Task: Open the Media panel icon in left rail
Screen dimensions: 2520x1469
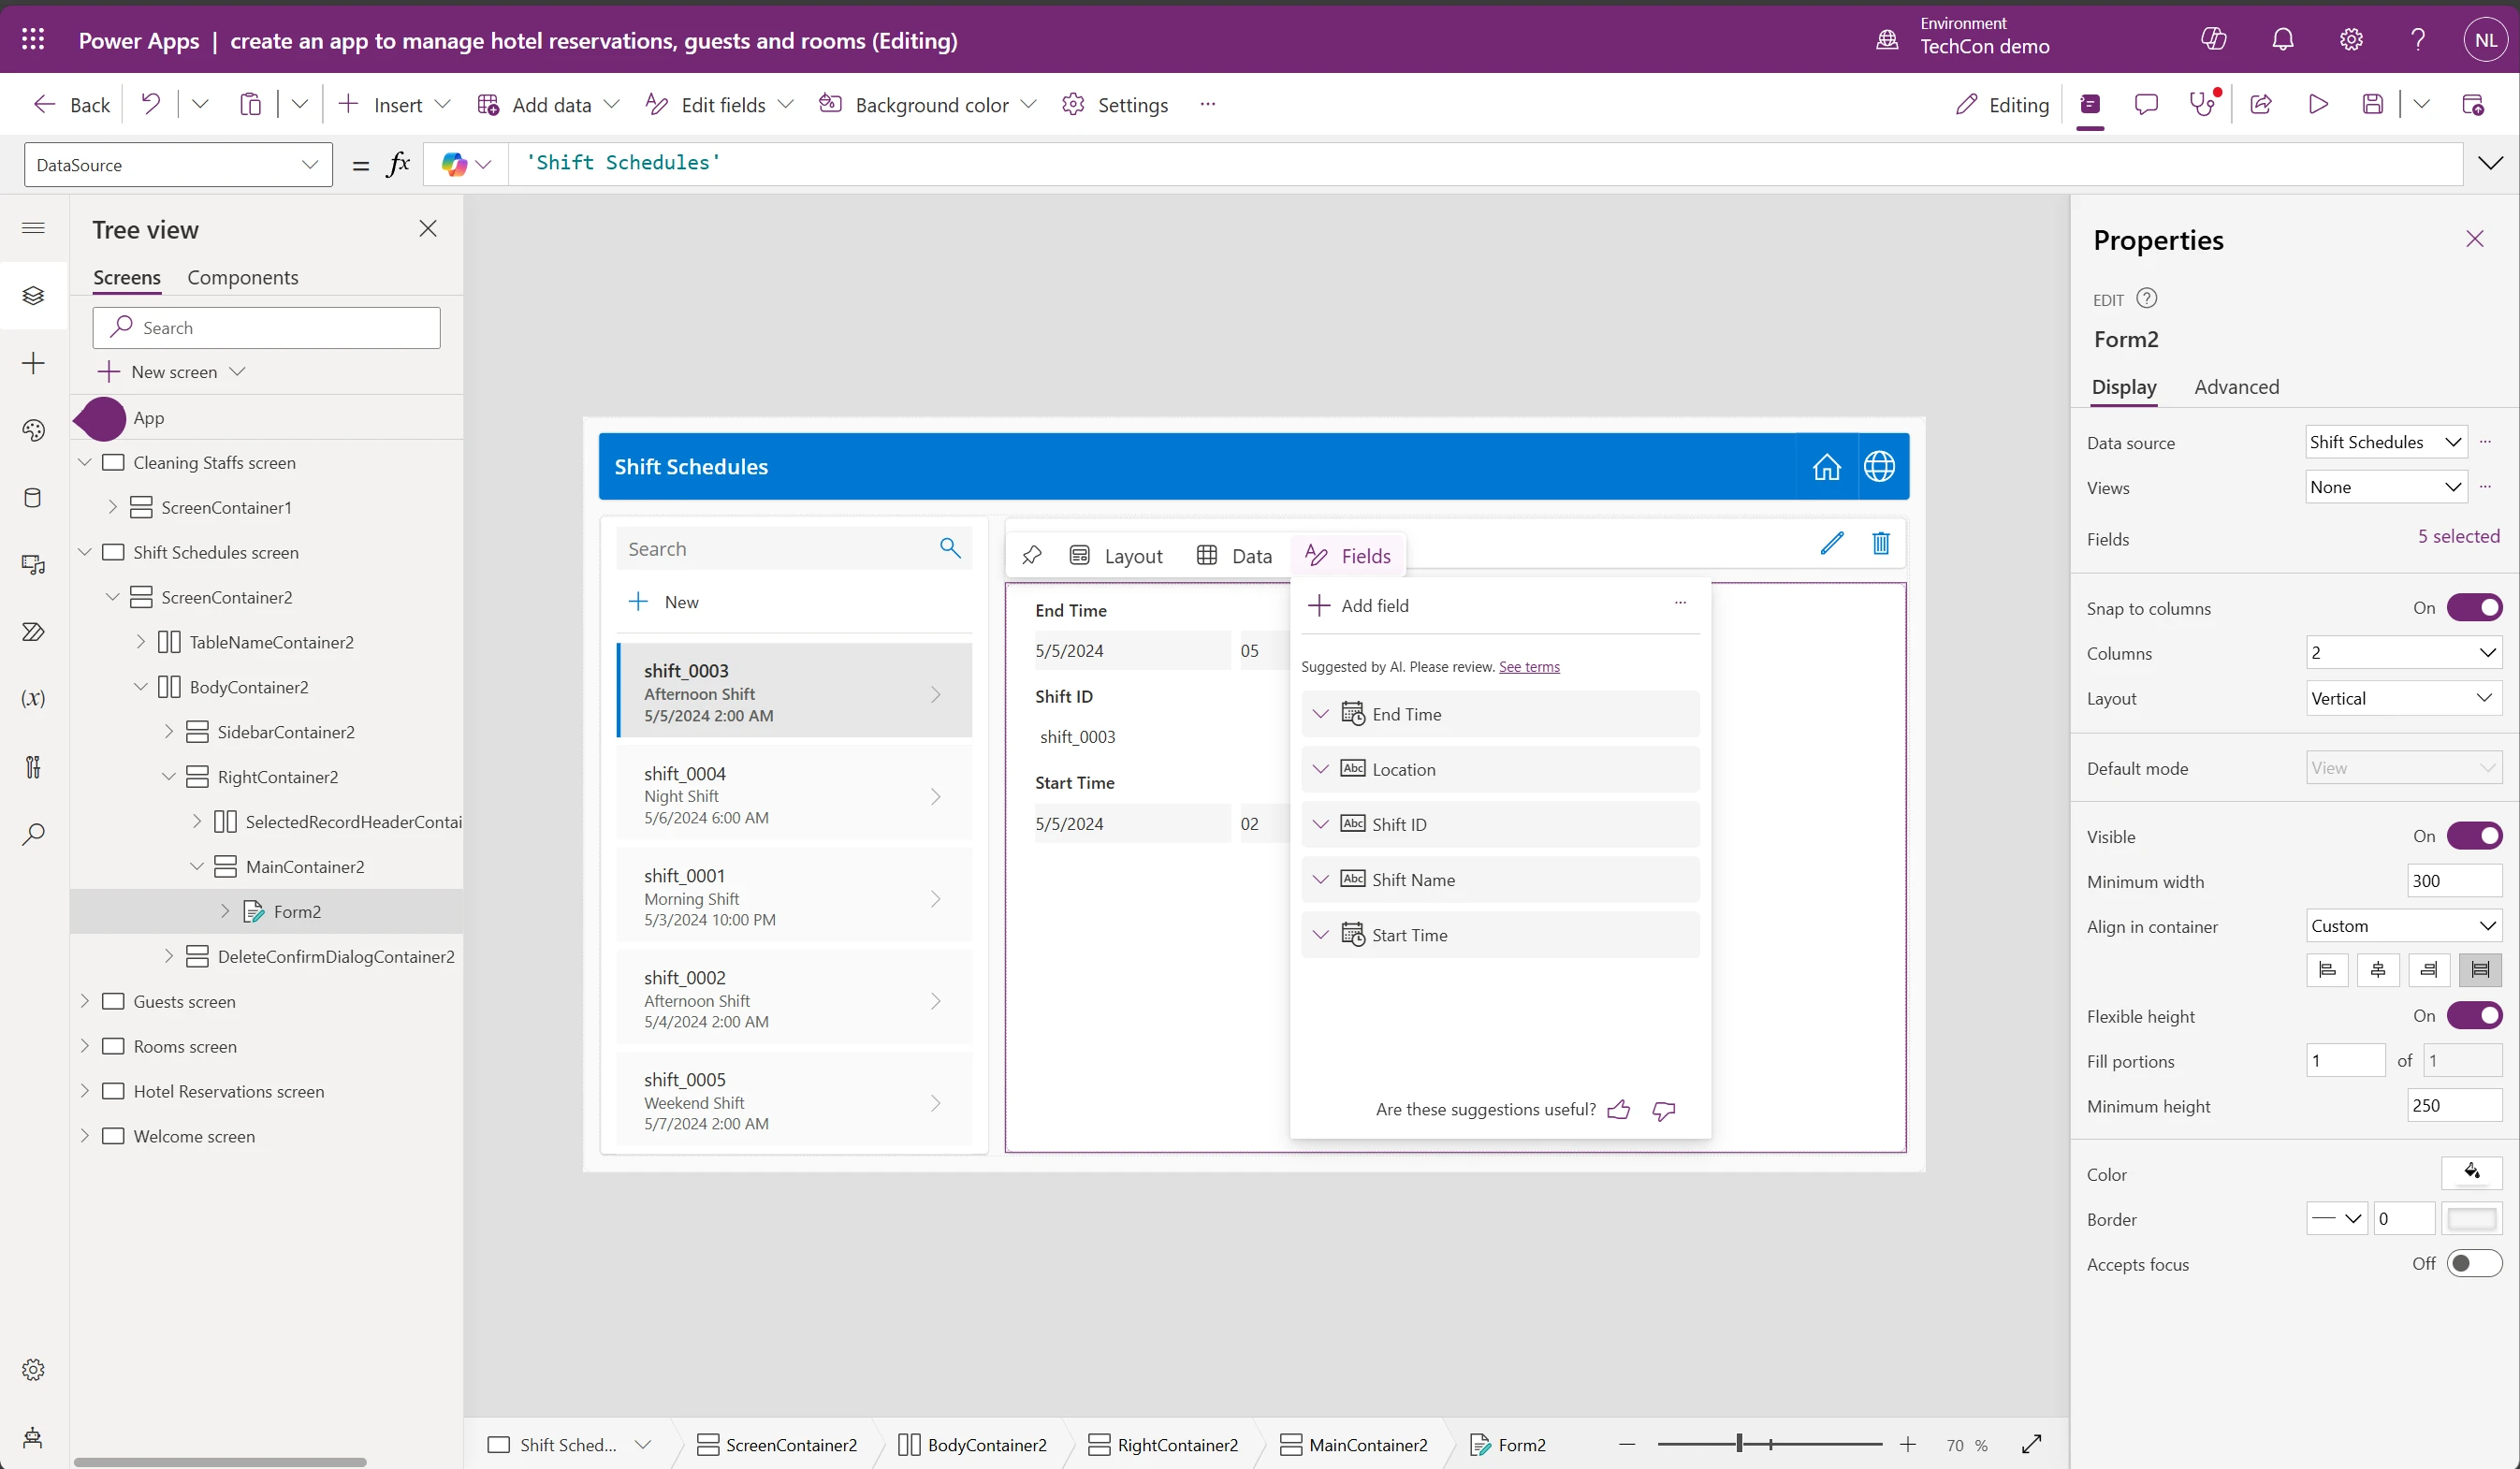Action: (33, 566)
